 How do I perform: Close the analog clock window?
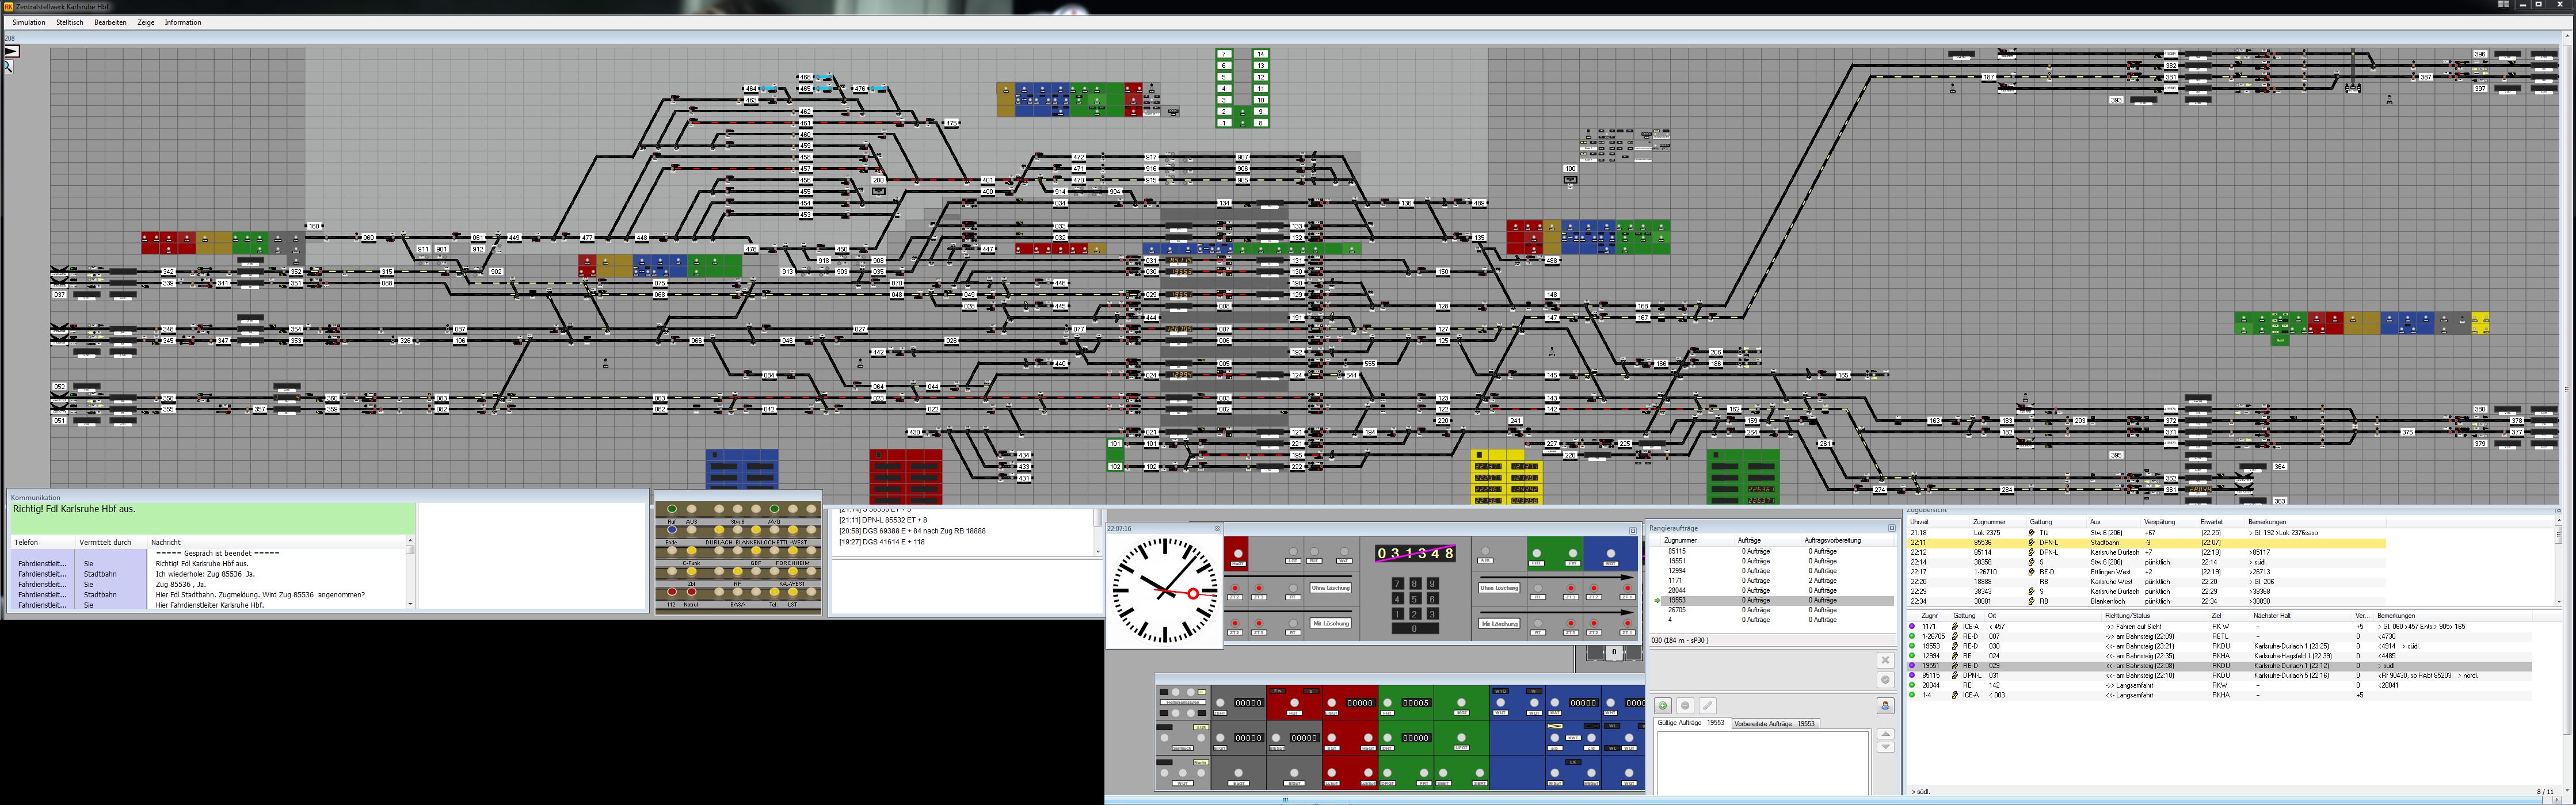pos(1217,529)
